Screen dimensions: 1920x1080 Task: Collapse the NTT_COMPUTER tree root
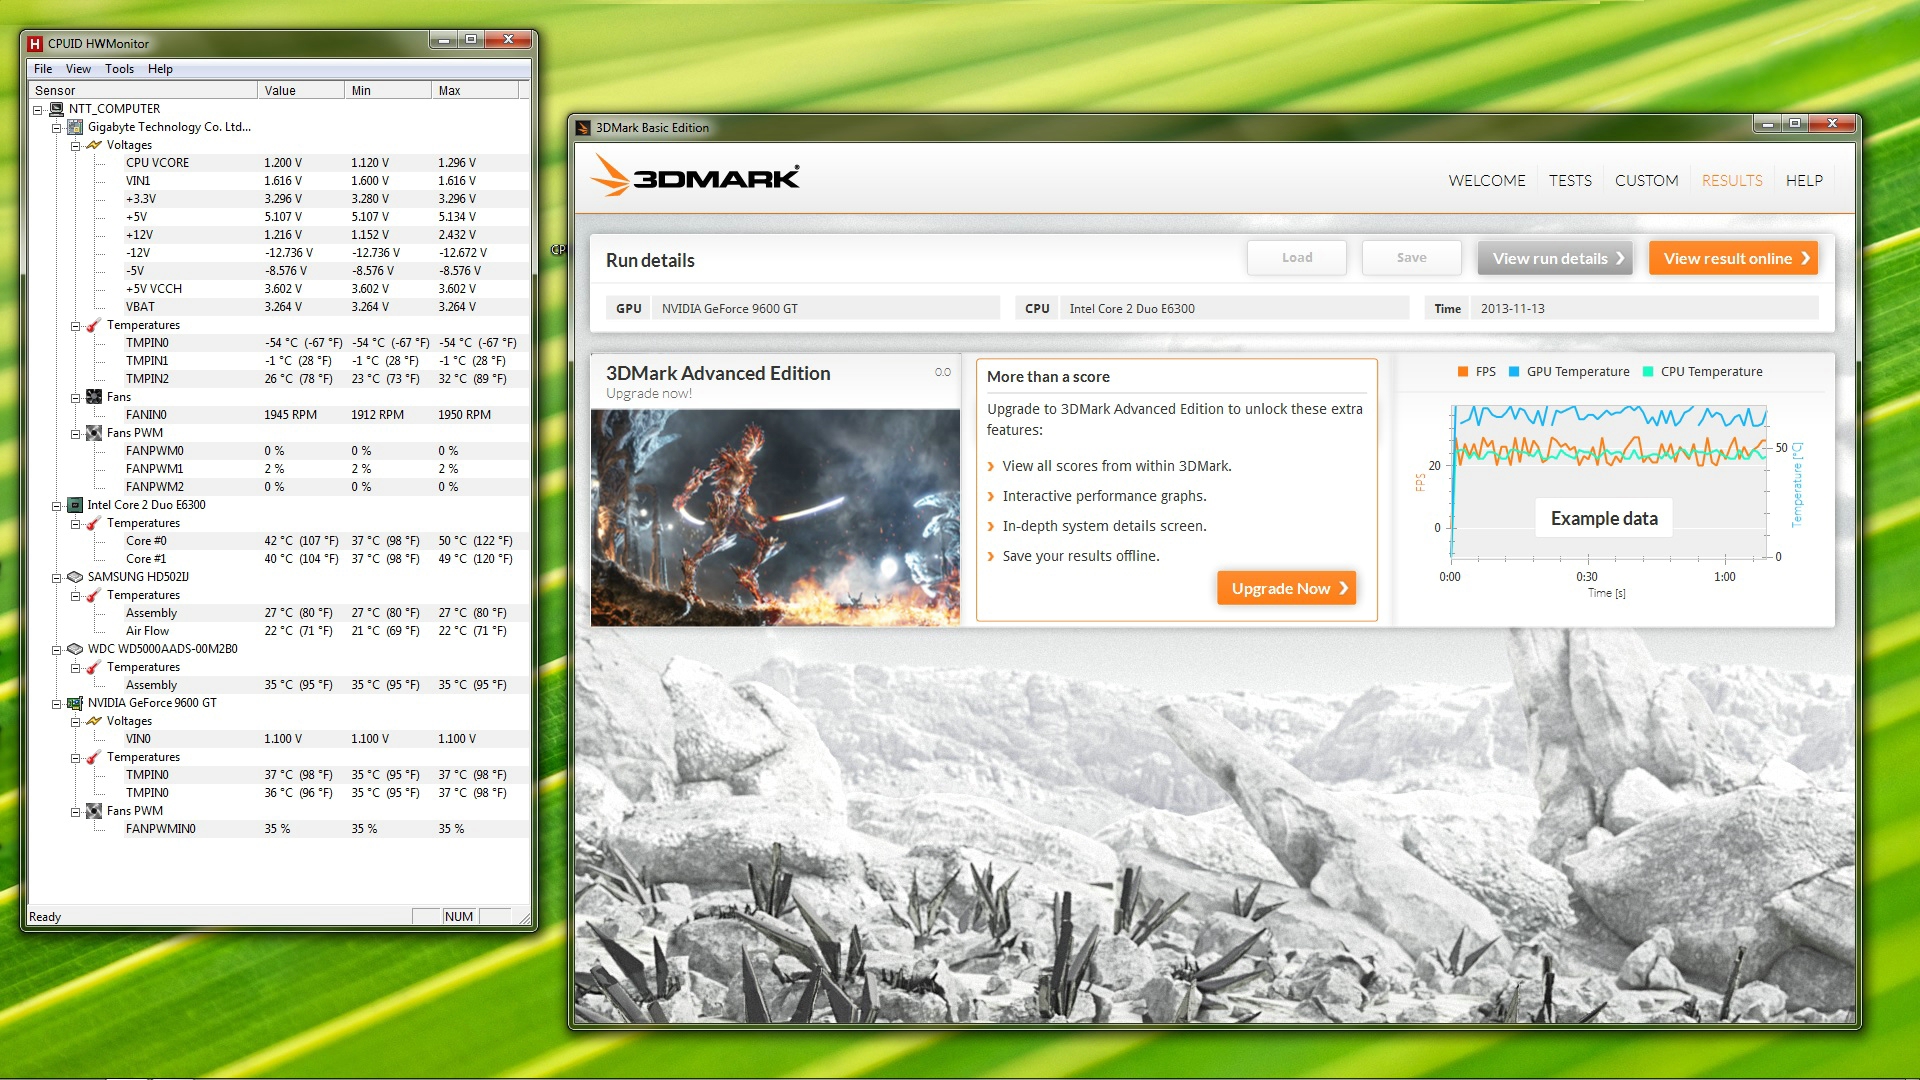click(x=38, y=110)
